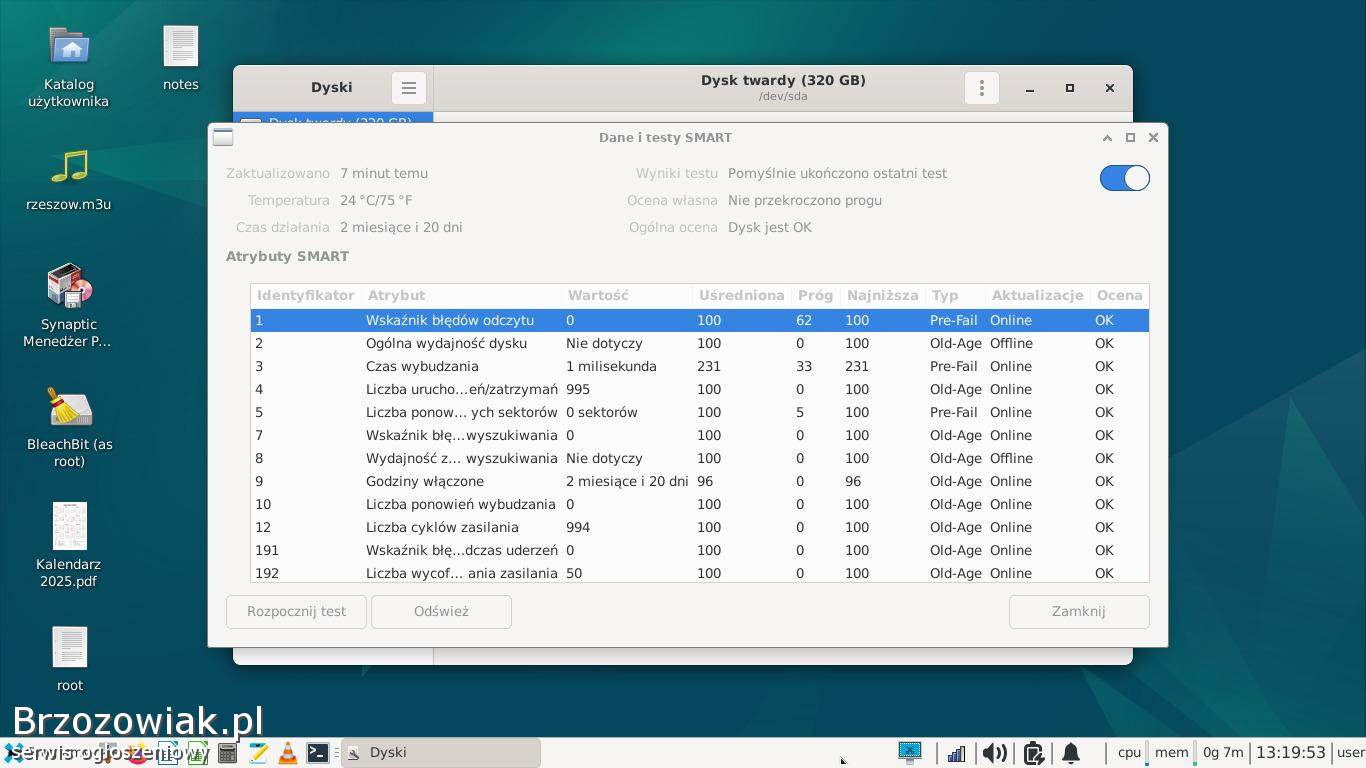Open the drive options three-dot menu
Screen dimensions: 1366x768
(x=981, y=88)
